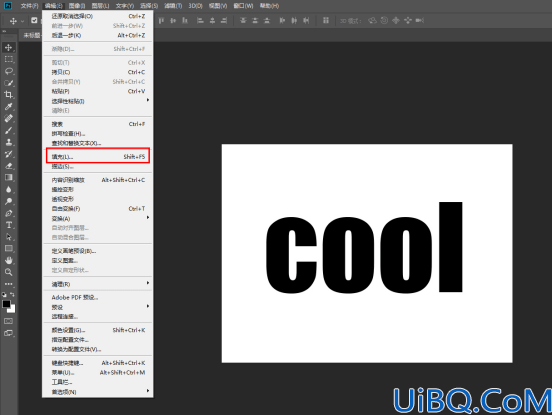Toggle Quick Mask mode
Viewport: 553px width, 415px height.
click(x=9, y=321)
